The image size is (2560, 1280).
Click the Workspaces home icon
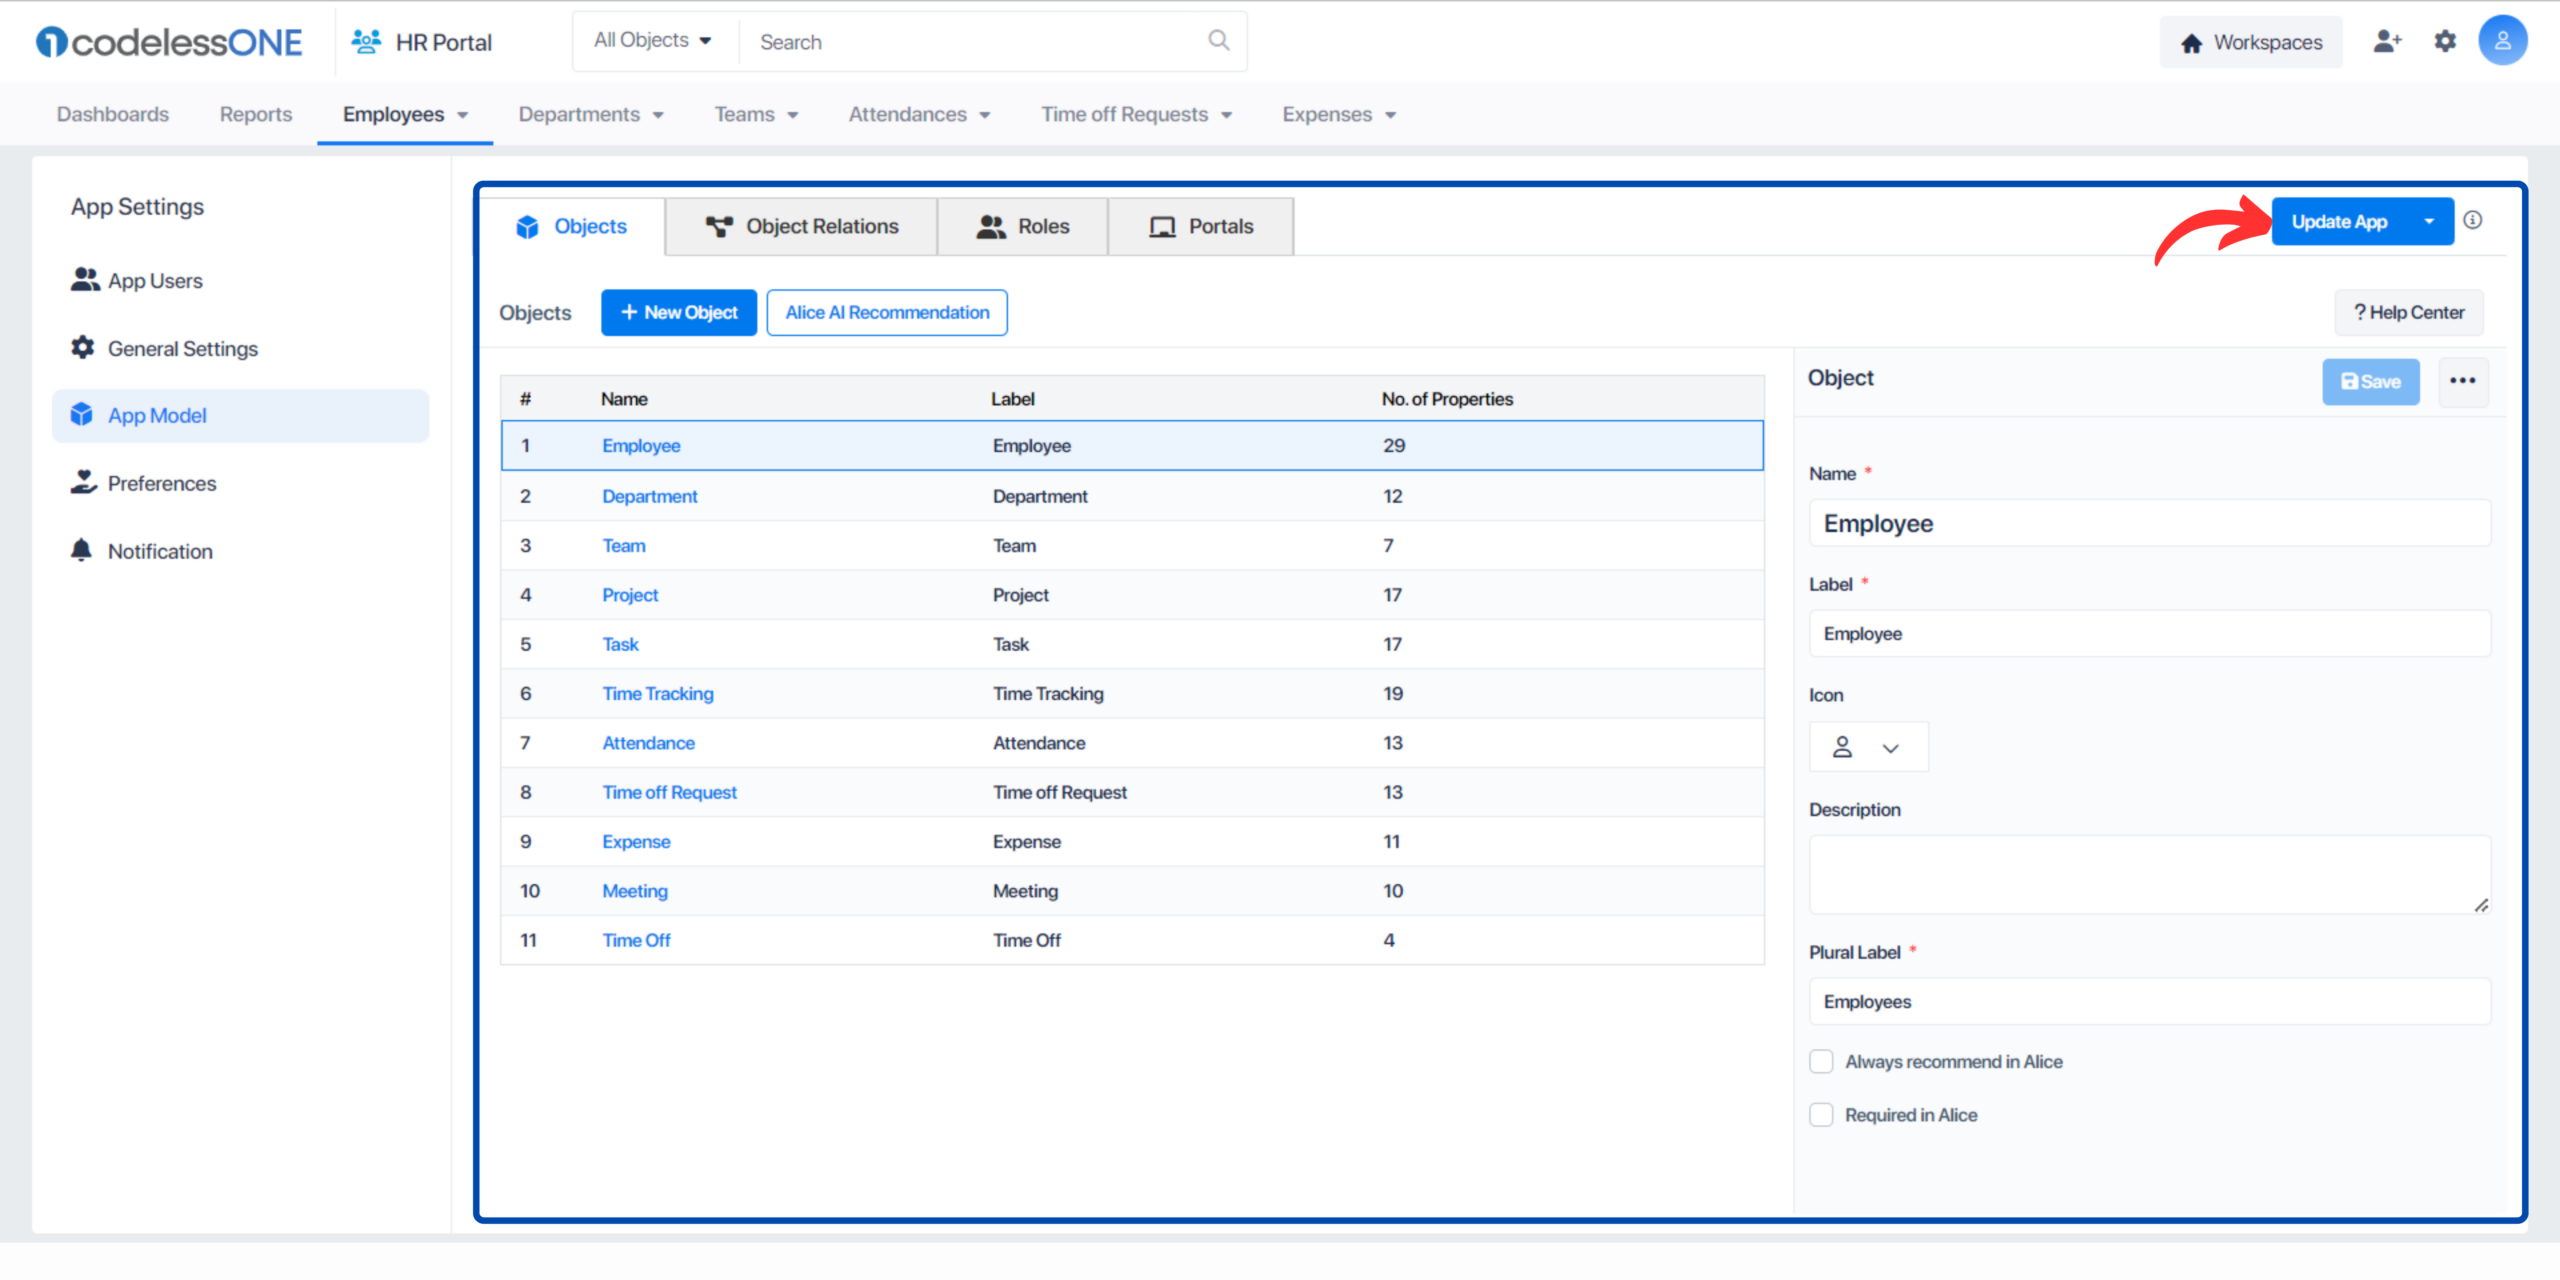pyautogui.click(x=2192, y=43)
